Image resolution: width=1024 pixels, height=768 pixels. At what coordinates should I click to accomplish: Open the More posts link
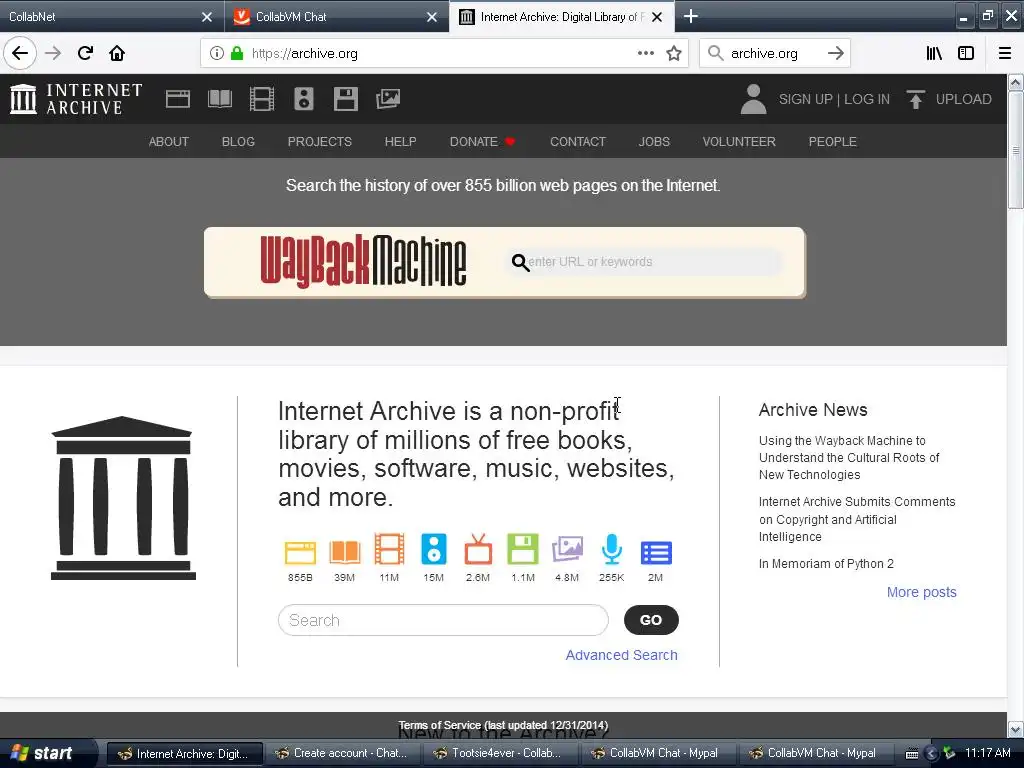point(921,592)
